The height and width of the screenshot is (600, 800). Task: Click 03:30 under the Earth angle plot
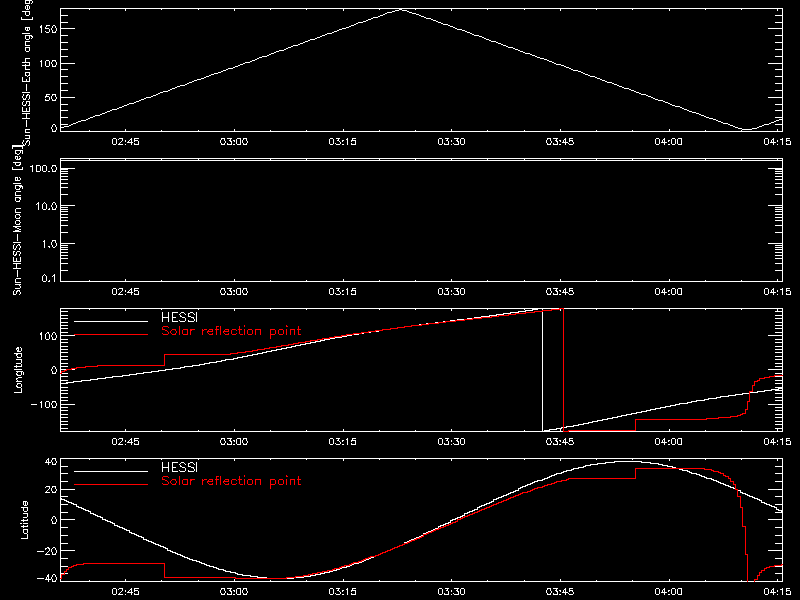click(x=452, y=141)
